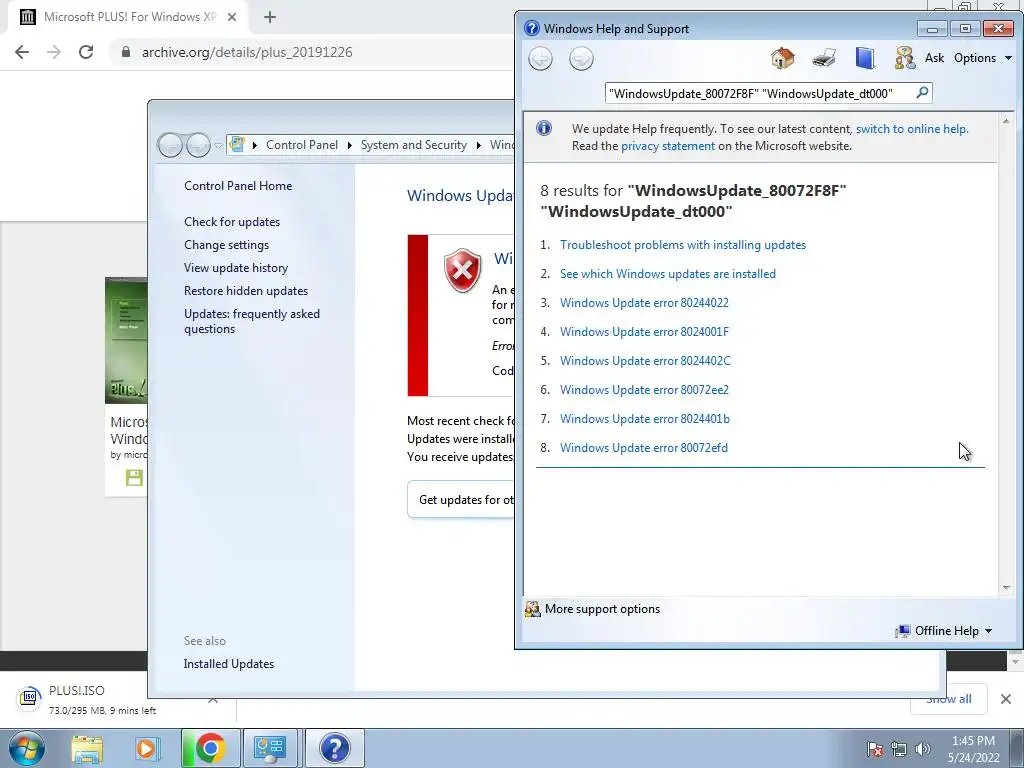The image size is (1024, 768).
Task: Open the recent pages dropdown in Control Panel
Action: [218, 145]
